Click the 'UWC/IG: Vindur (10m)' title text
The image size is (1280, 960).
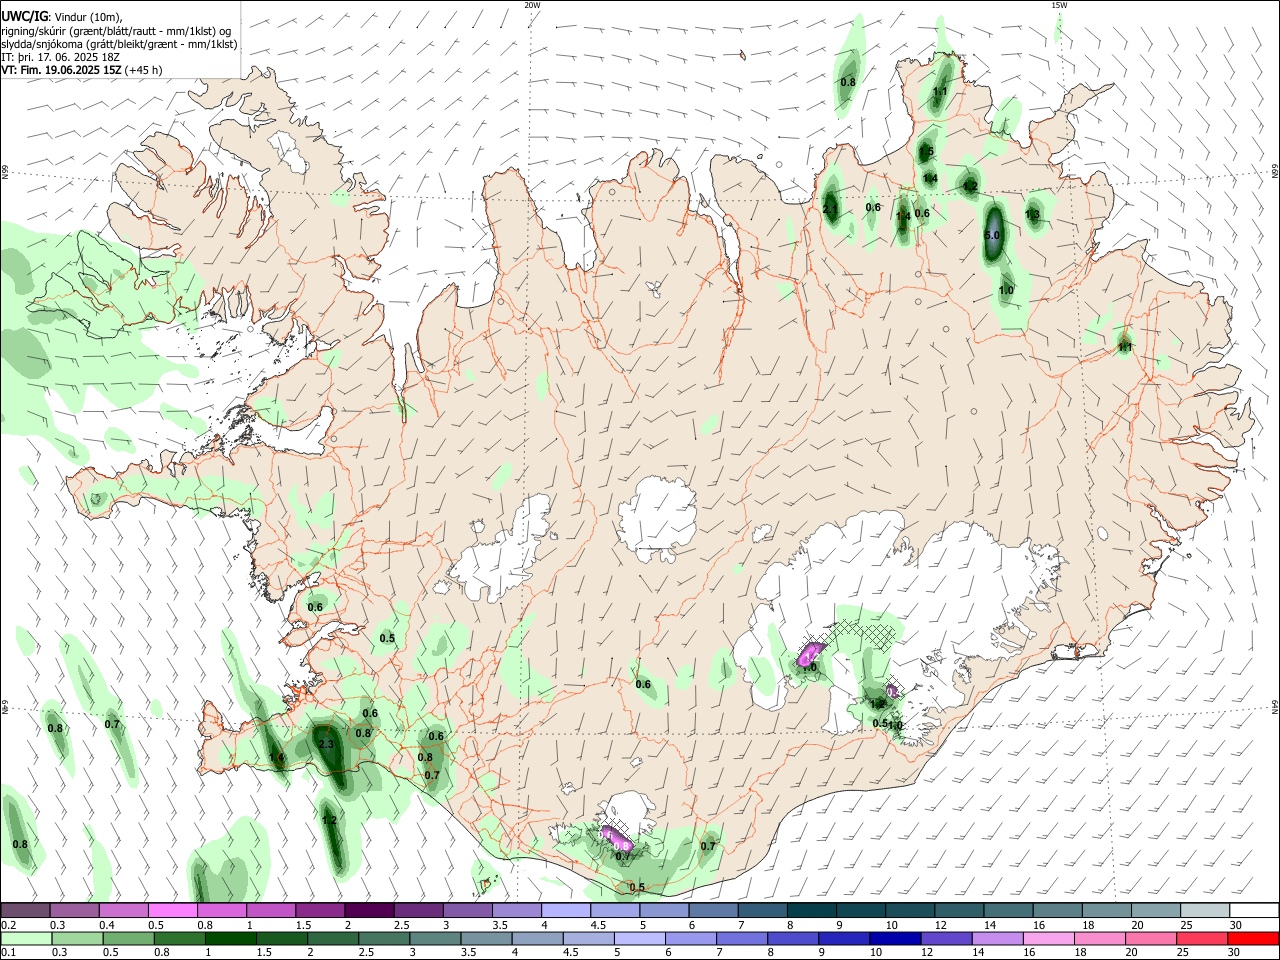pos(62,17)
